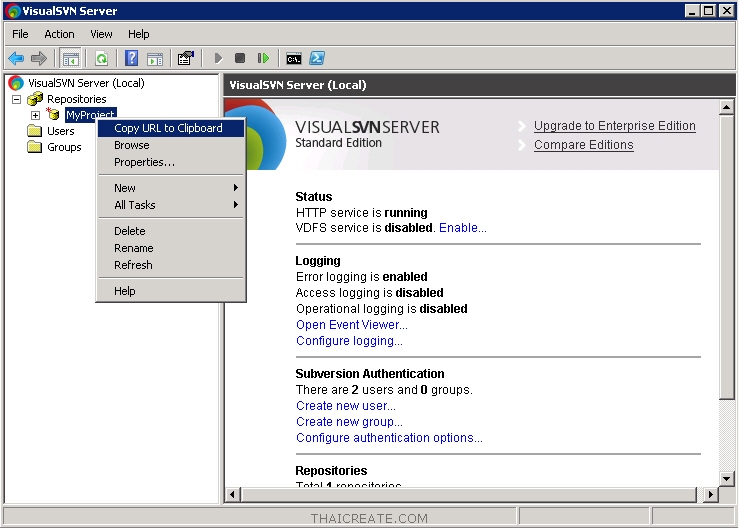Screen dimensions: 739x528
Task: Open the New submenu
Action: [171, 188]
